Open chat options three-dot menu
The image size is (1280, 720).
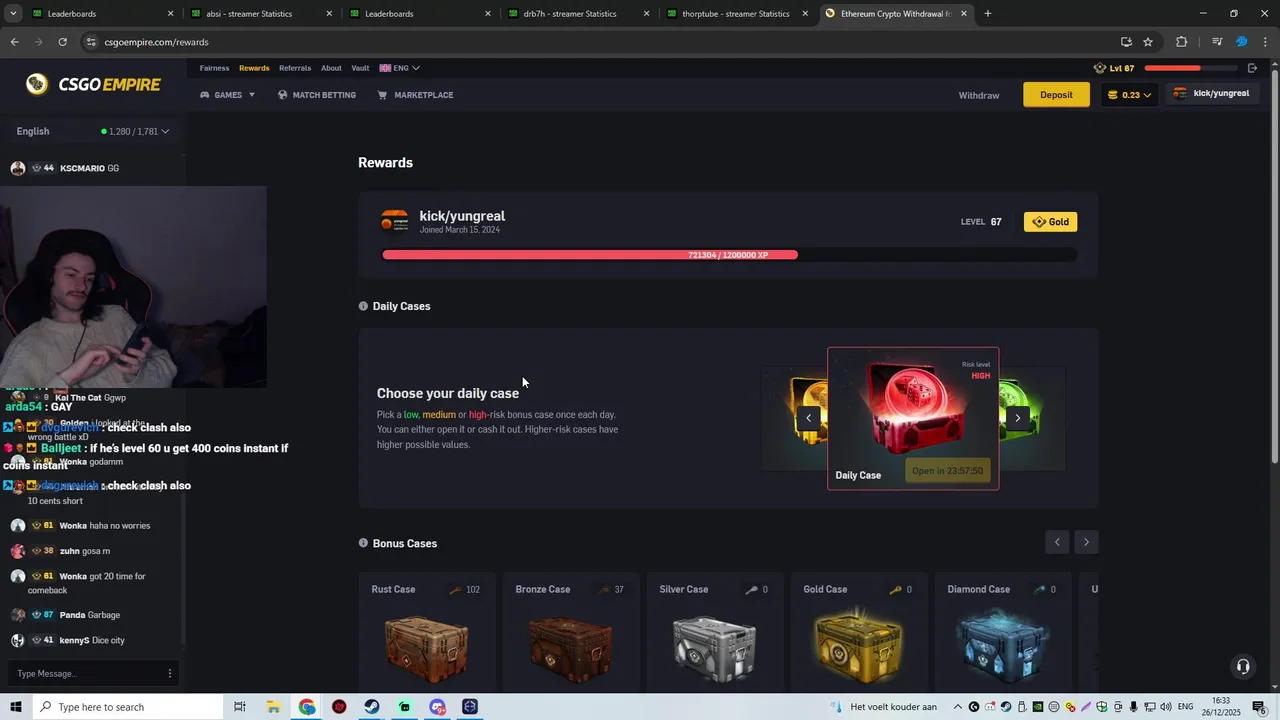coord(170,673)
